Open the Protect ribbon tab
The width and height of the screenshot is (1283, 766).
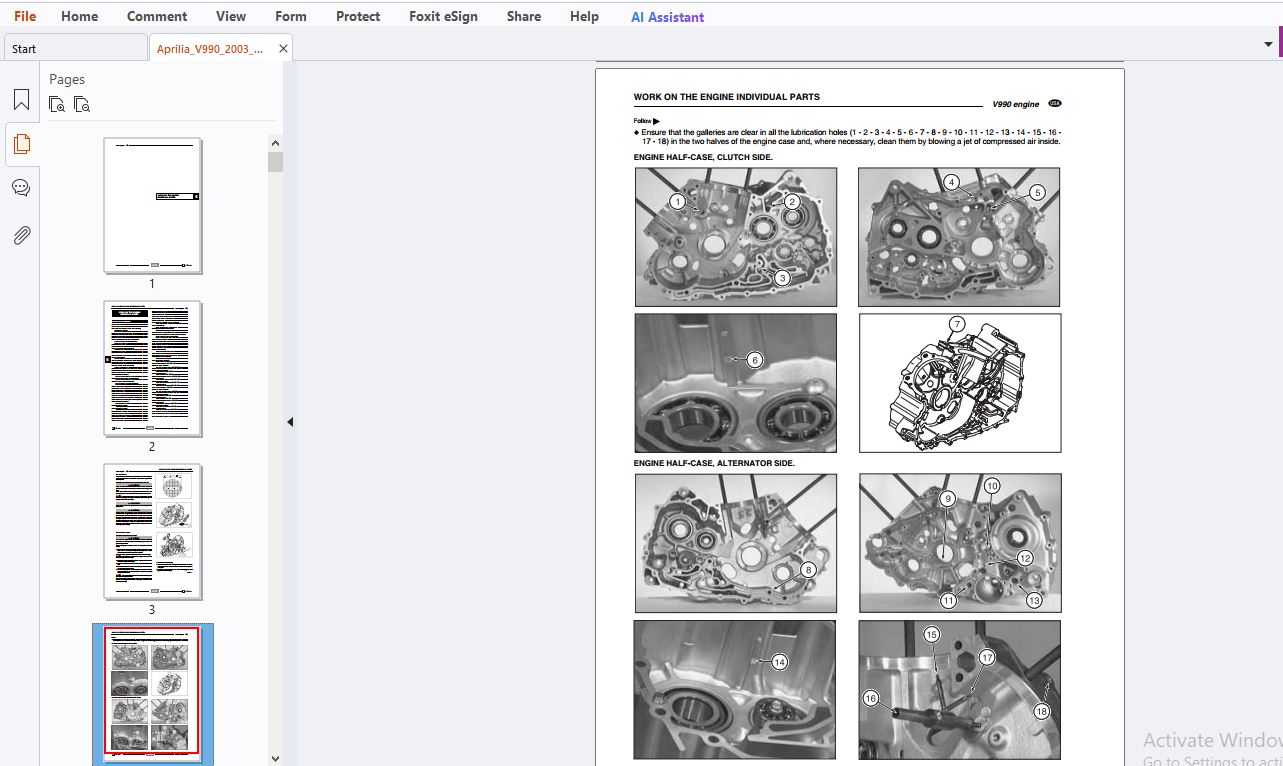358,16
